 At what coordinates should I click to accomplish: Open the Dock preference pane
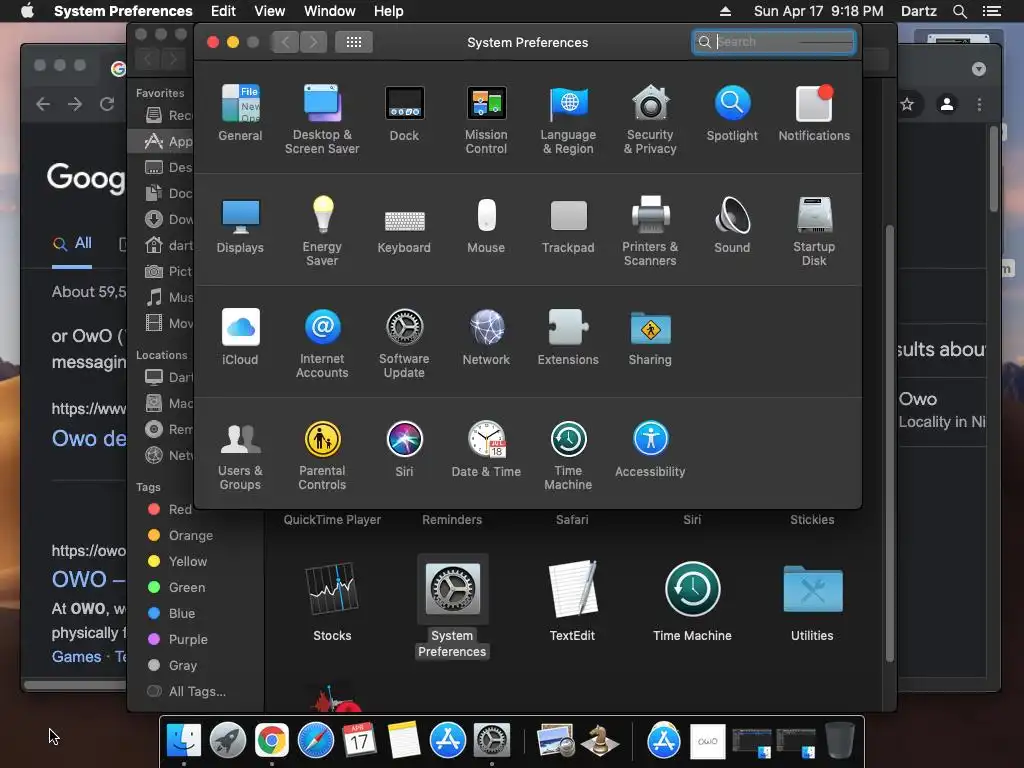404,114
